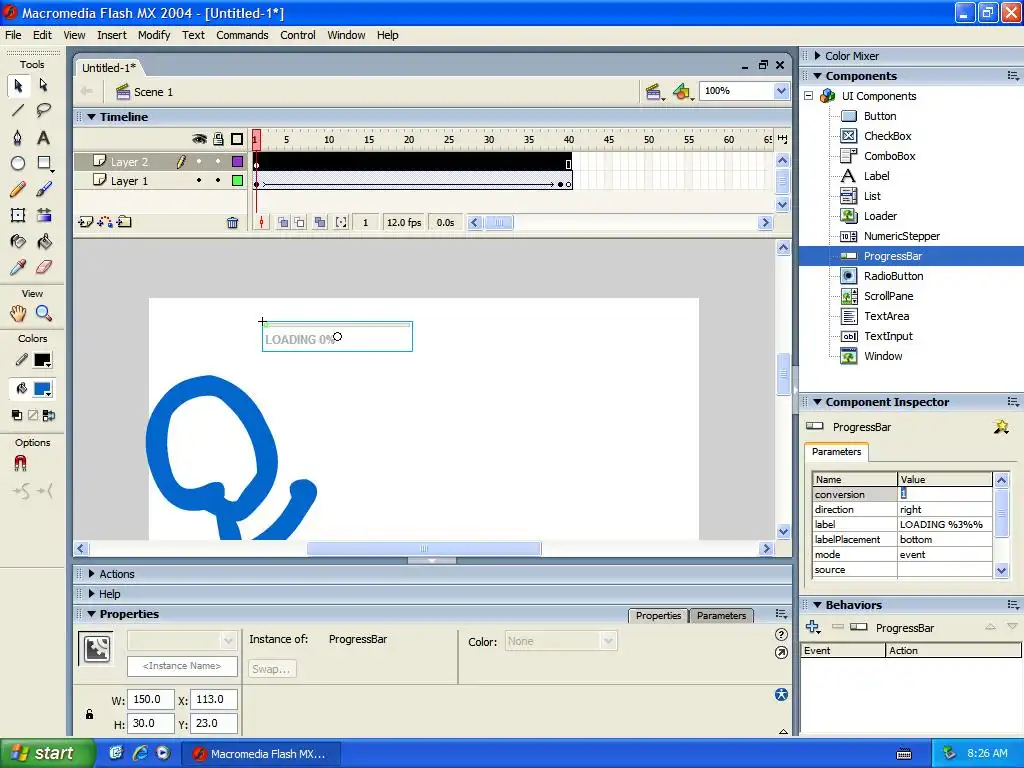Select the Free Transform tool

18,216
